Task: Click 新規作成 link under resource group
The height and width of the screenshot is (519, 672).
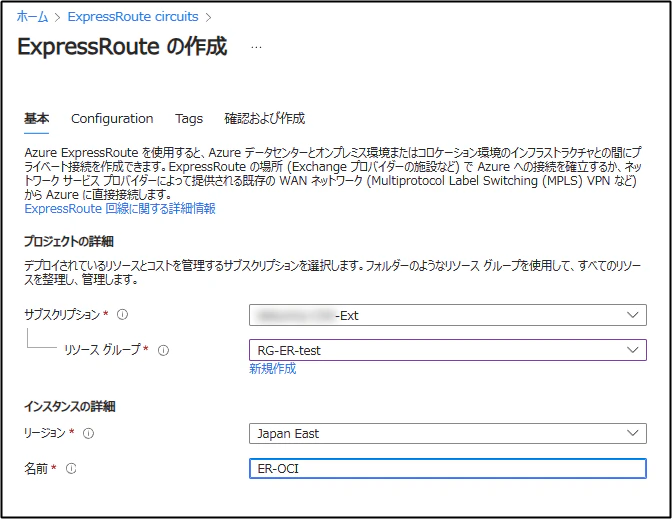Action: pos(273,369)
